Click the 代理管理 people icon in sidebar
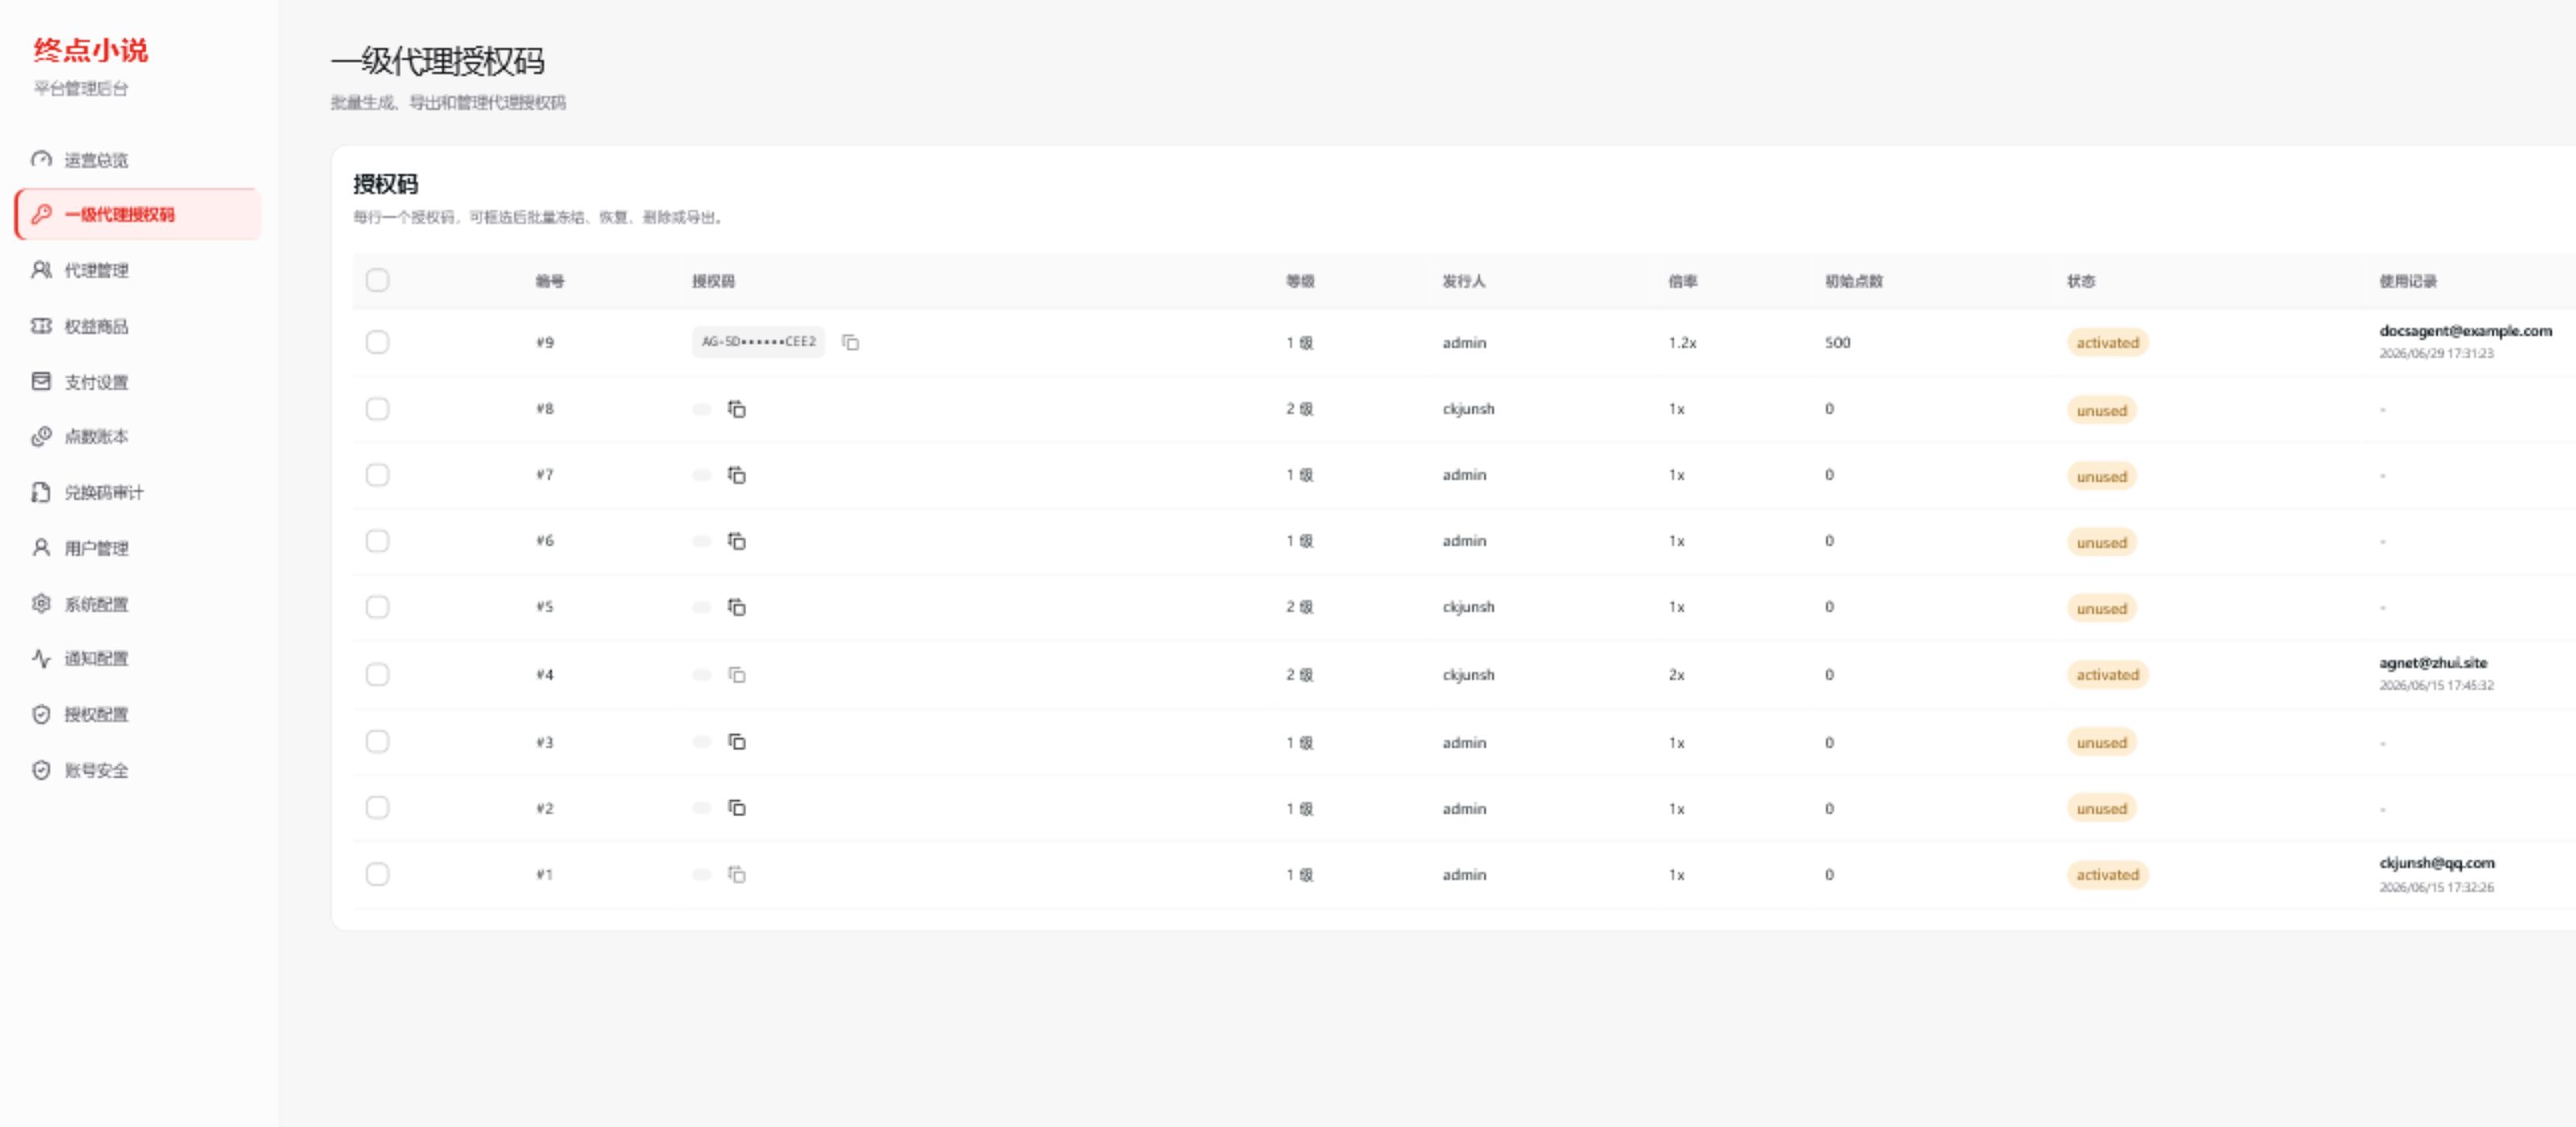 point(41,270)
